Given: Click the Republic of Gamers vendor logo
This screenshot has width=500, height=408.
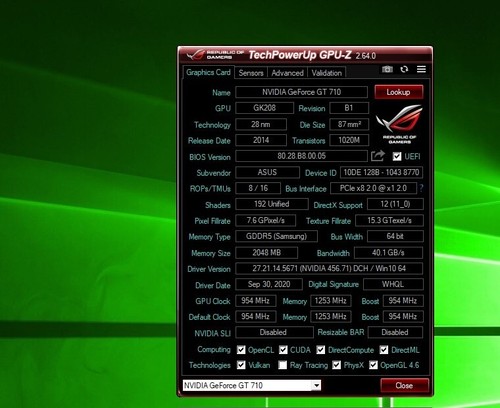Looking at the screenshot, I should coord(399,124).
